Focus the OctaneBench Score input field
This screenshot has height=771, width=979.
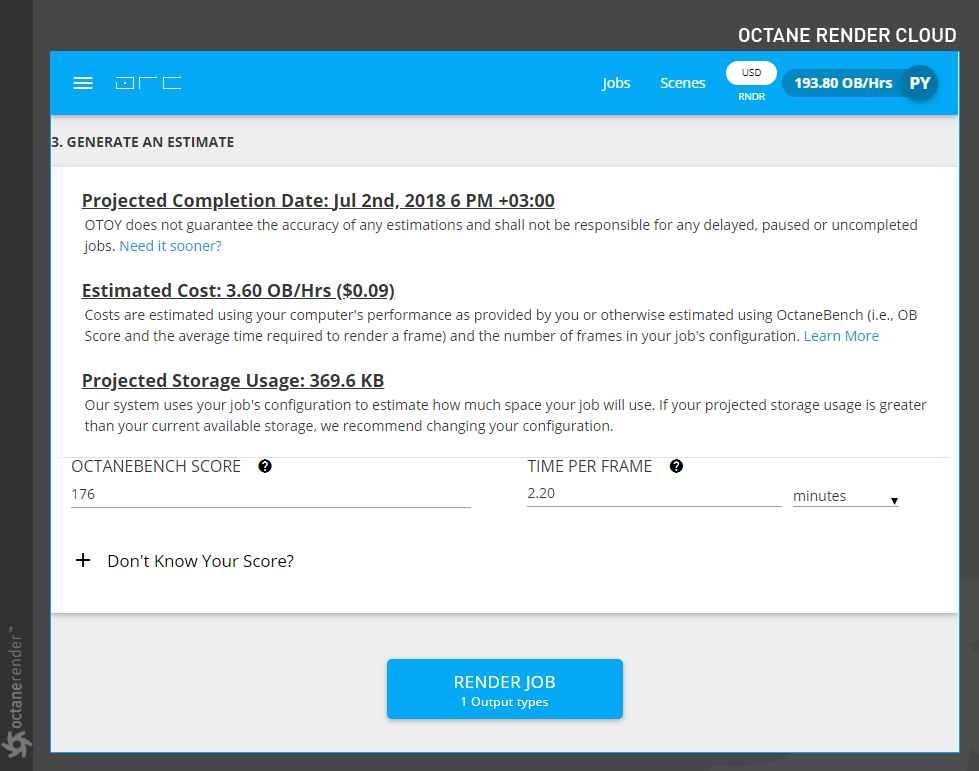click(271, 494)
